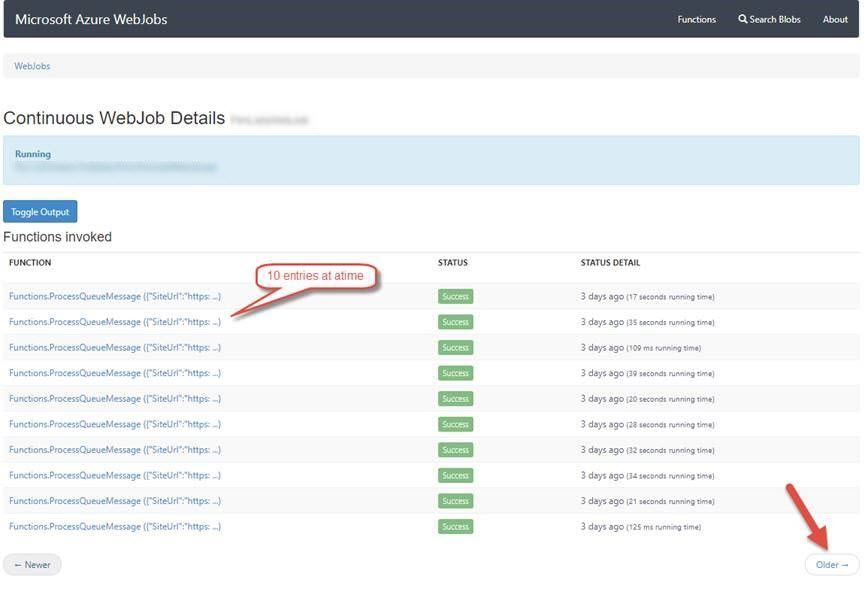Open the Microsoft Azure WebJobs home title
Viewport: 868px width, 595px height.
91,19
